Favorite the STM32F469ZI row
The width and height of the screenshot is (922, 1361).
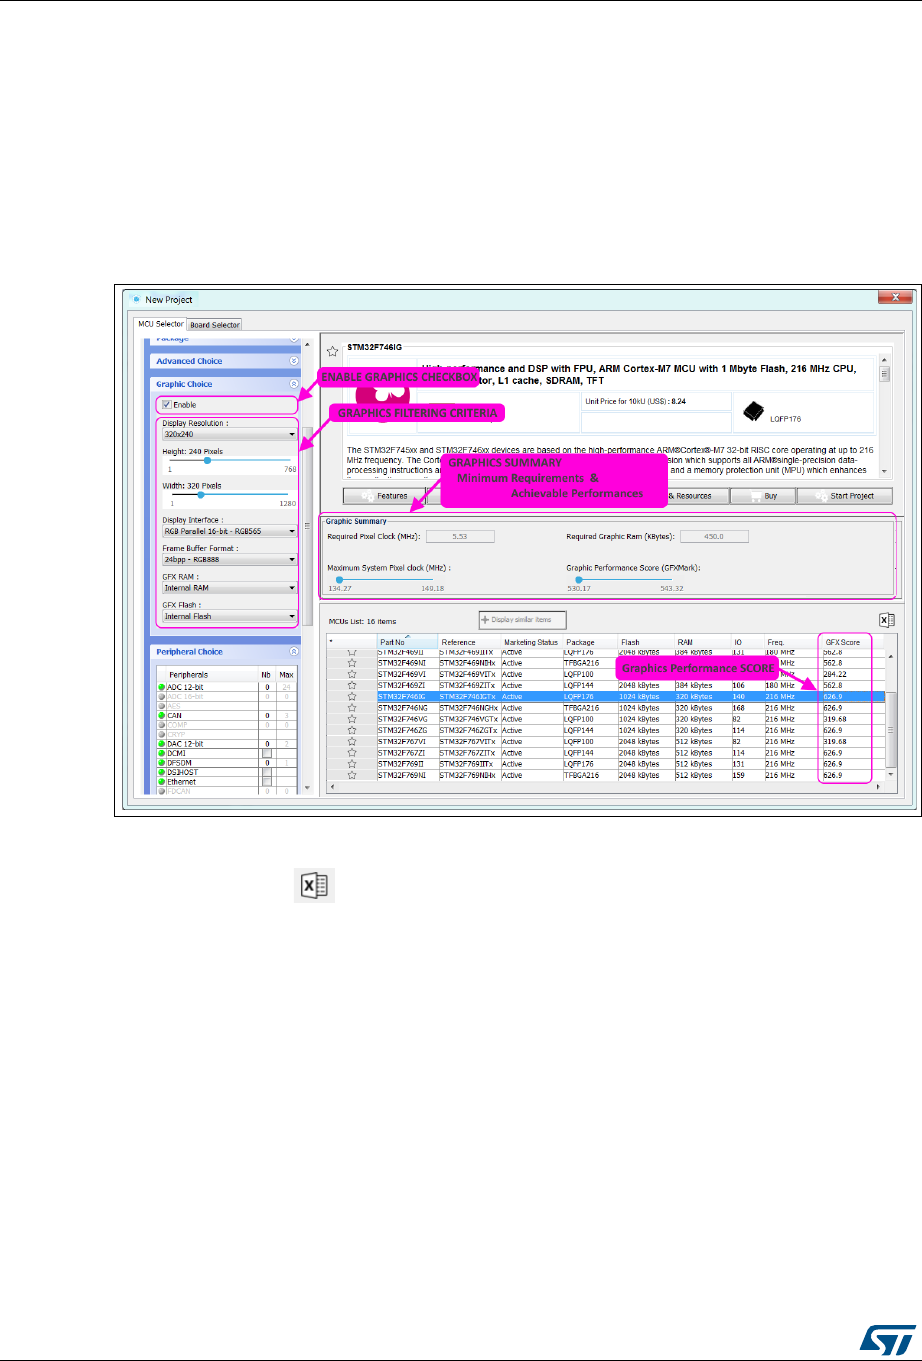click(352, 685)
